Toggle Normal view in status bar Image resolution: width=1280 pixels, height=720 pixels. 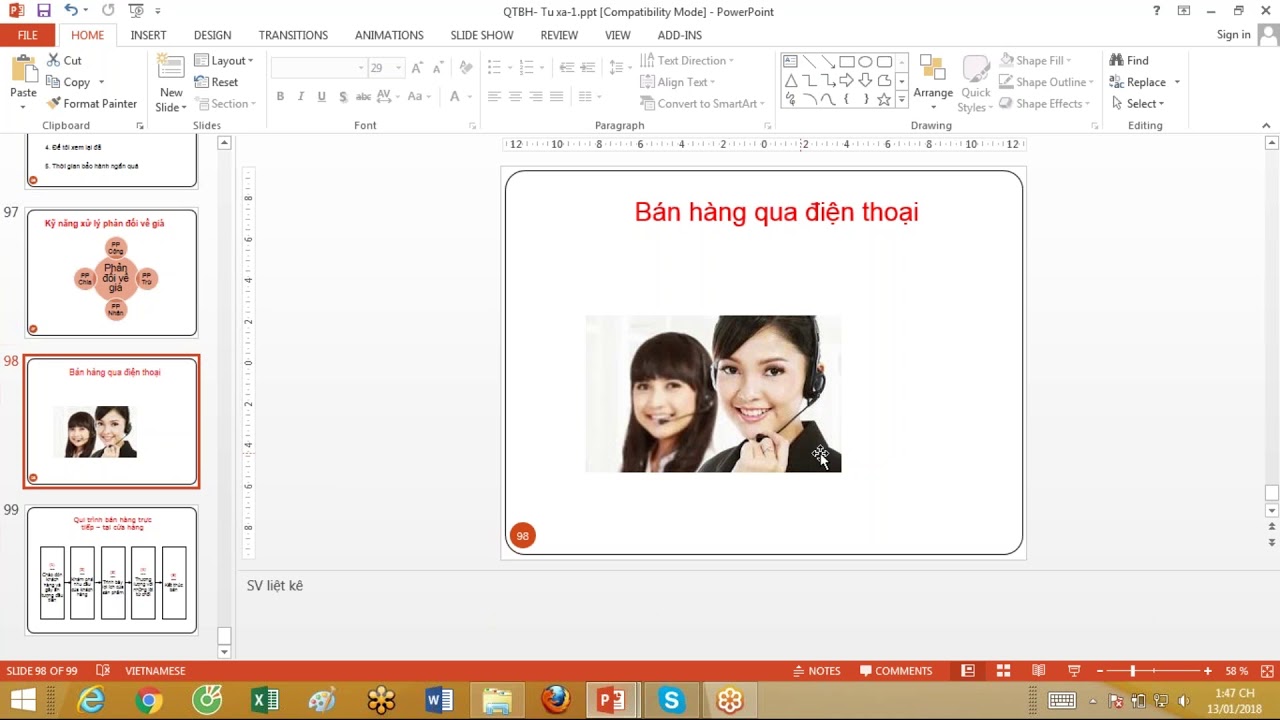click(968, 671)
